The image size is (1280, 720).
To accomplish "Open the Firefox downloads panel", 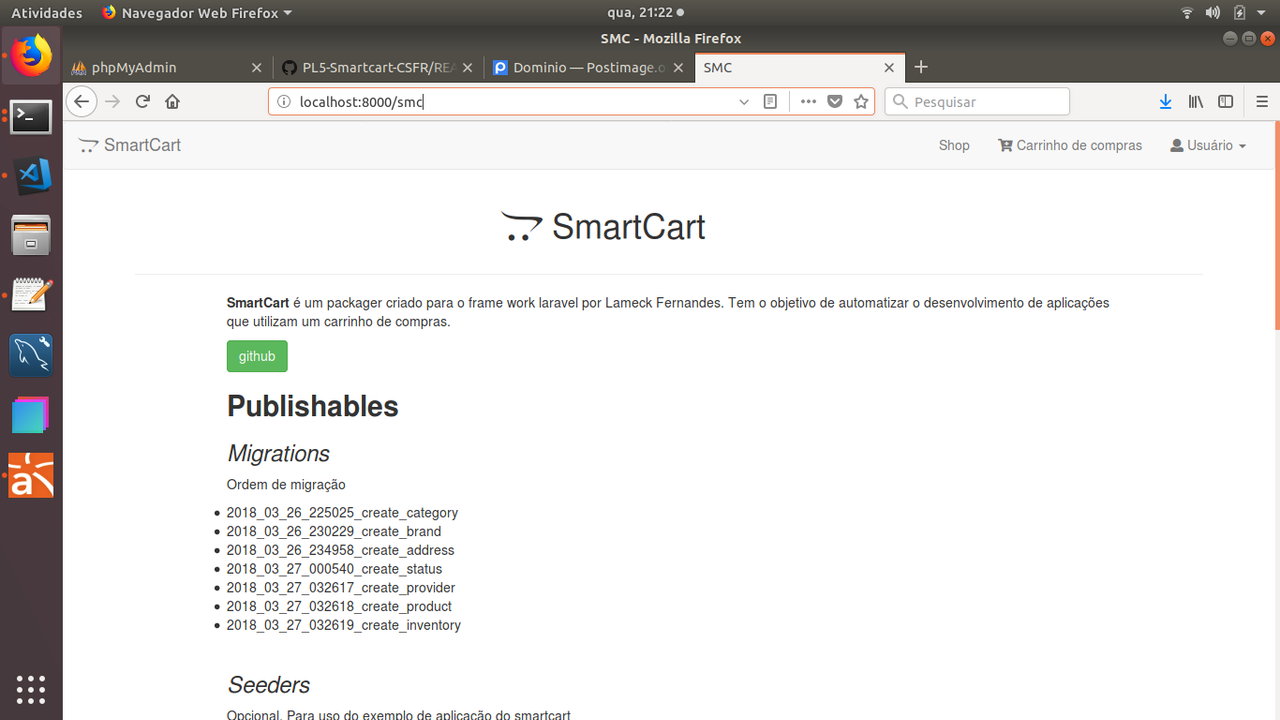I will [x=1165, y=102].
